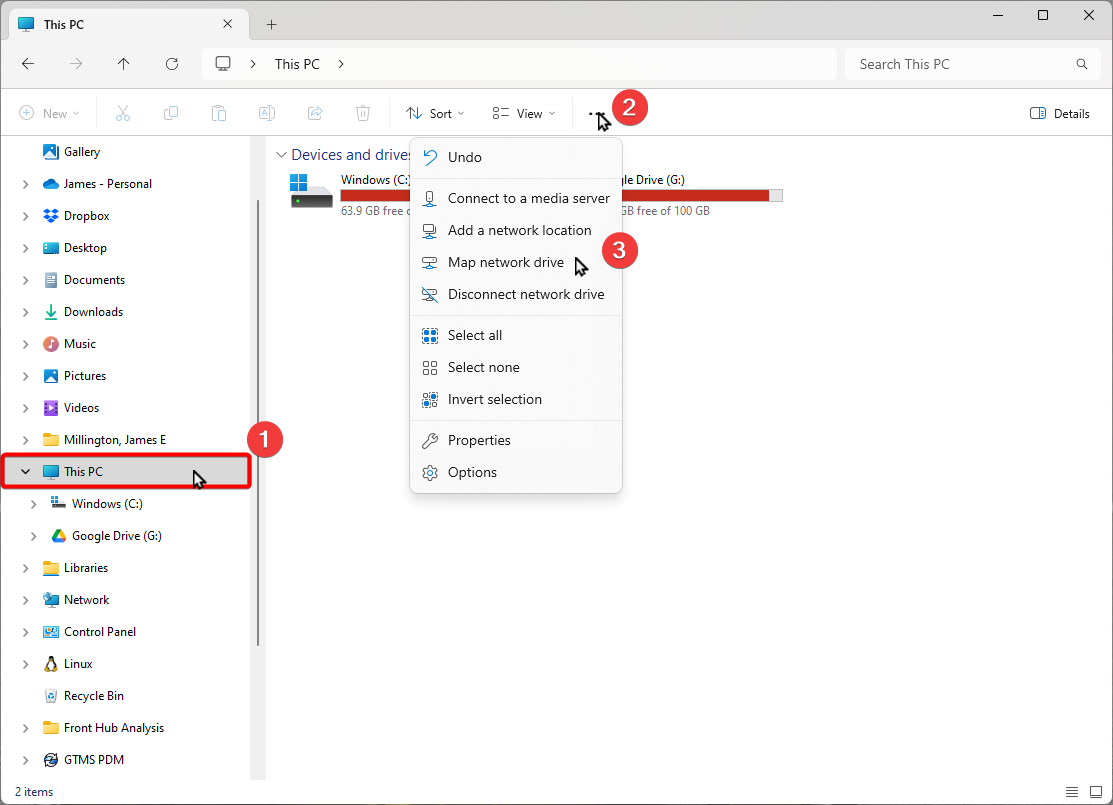Click the Rename icon in toolbar
Image resolution: width=1113 pixels, height=805 pixels.
(267, 114)
